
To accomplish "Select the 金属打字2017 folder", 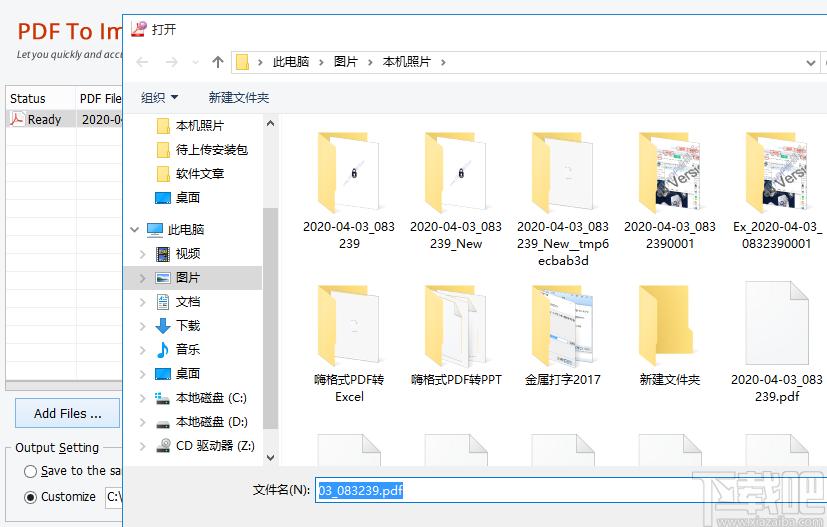I will (563, 335).
